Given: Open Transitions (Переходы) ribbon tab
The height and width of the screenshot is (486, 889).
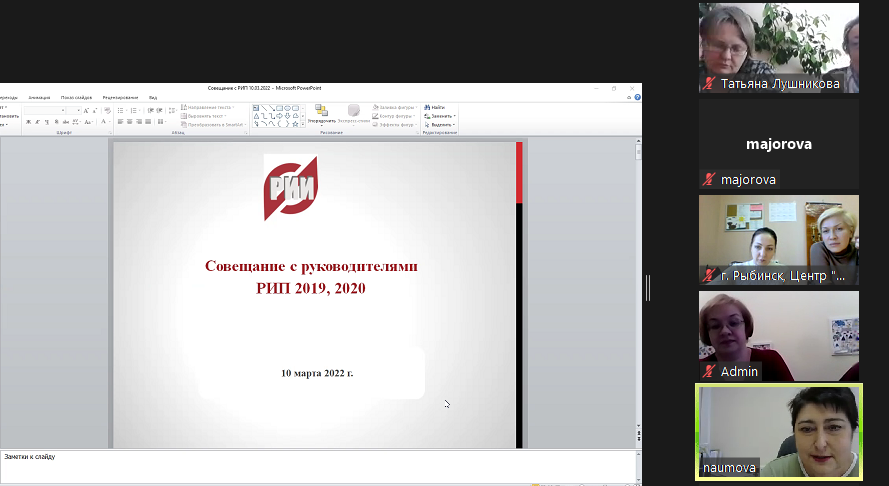Looking at the screenshot, I should 8,98.
